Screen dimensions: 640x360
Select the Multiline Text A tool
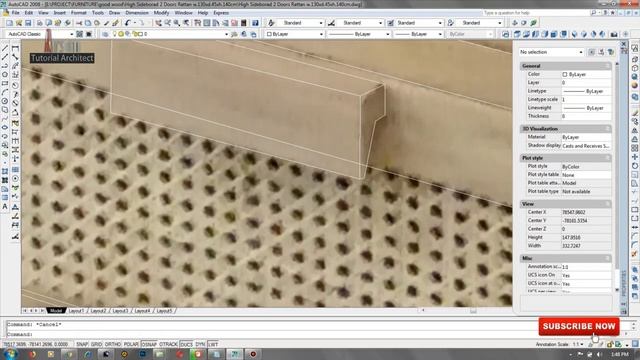point(5,207)
